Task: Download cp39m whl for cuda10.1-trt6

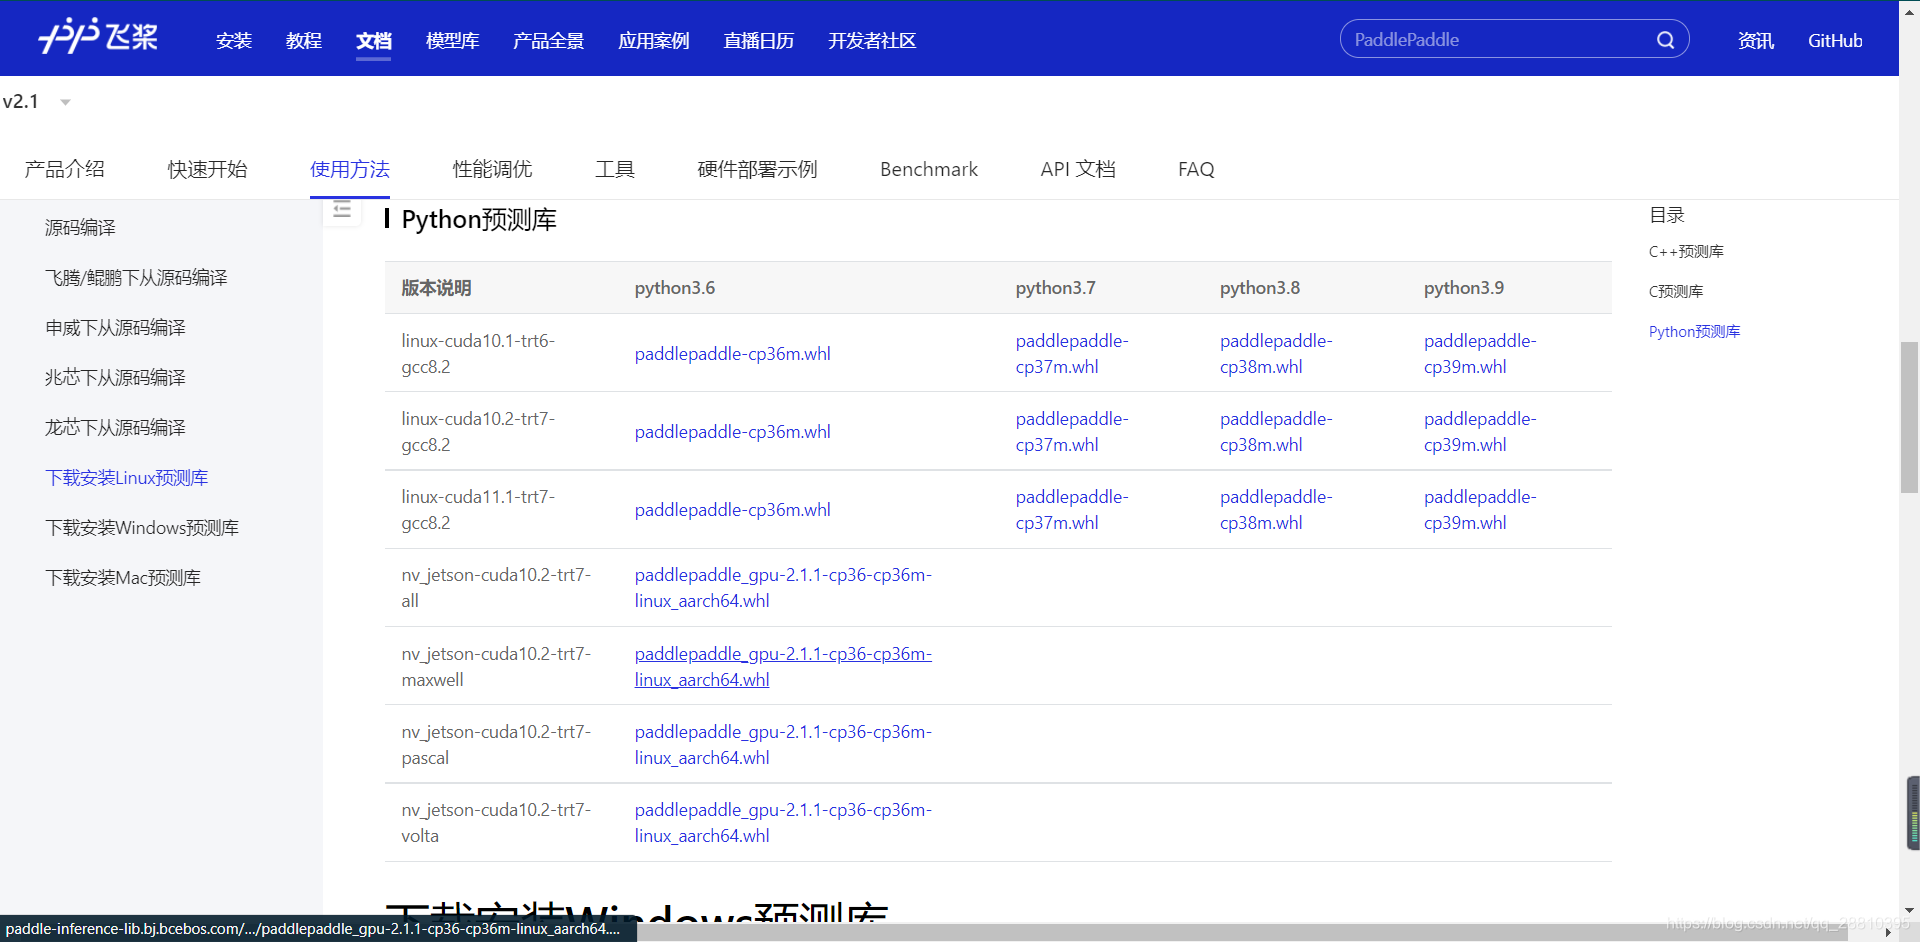Action: point(1480,354)
